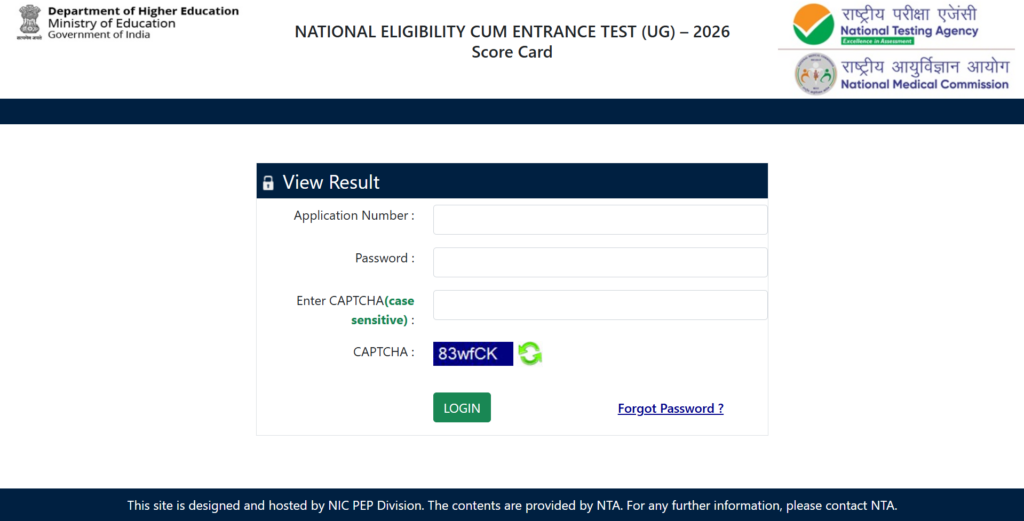This screenshot has height=521, width=1024.
Task: Click the National Testing Agency checkmark logo
Action: 813,24
